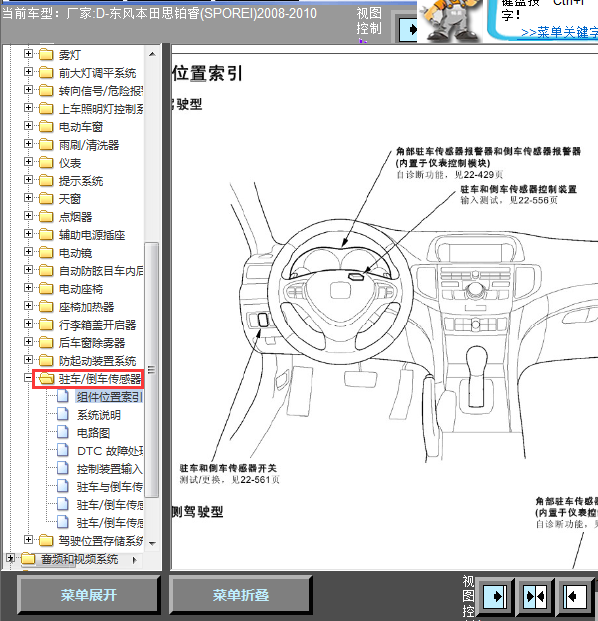Click the 驻车与倒车传 document icon
The image size is (598, 621).
click(63, 486)
